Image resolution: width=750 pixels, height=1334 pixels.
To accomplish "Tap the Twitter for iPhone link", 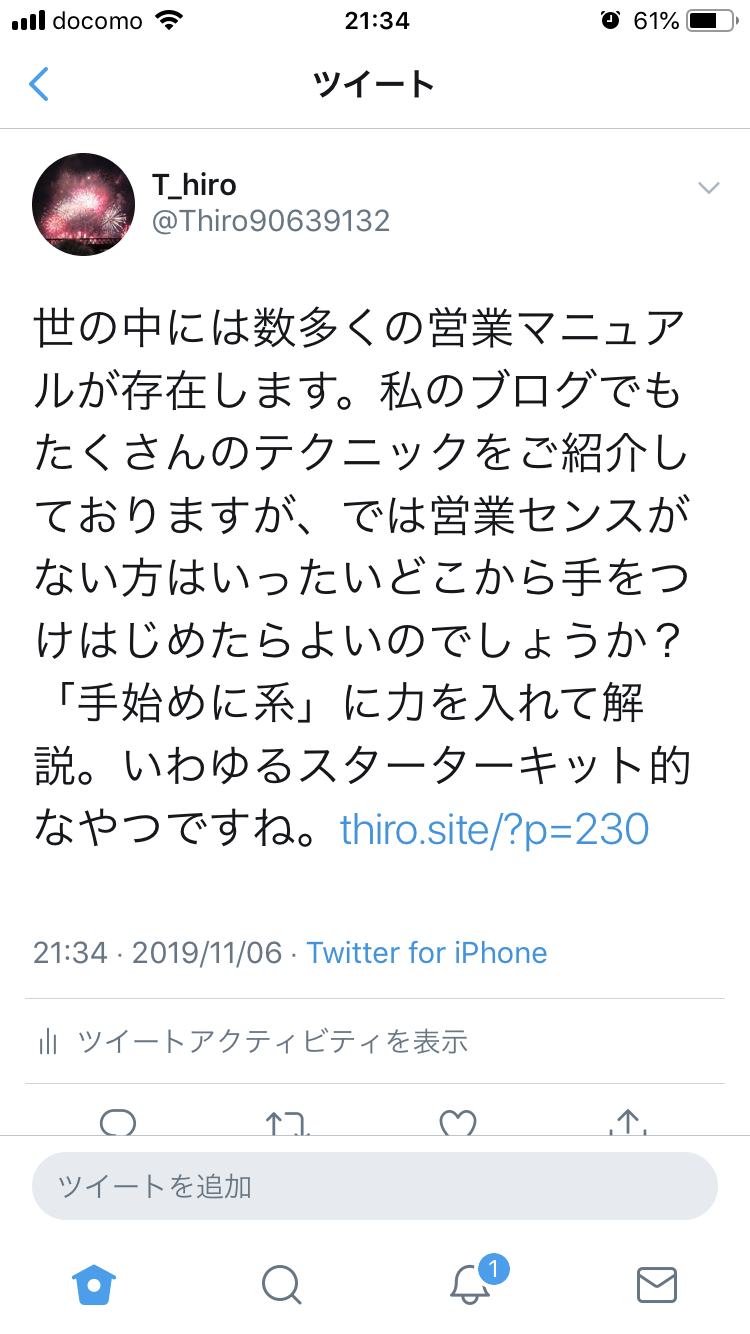I will pos(427,952).
